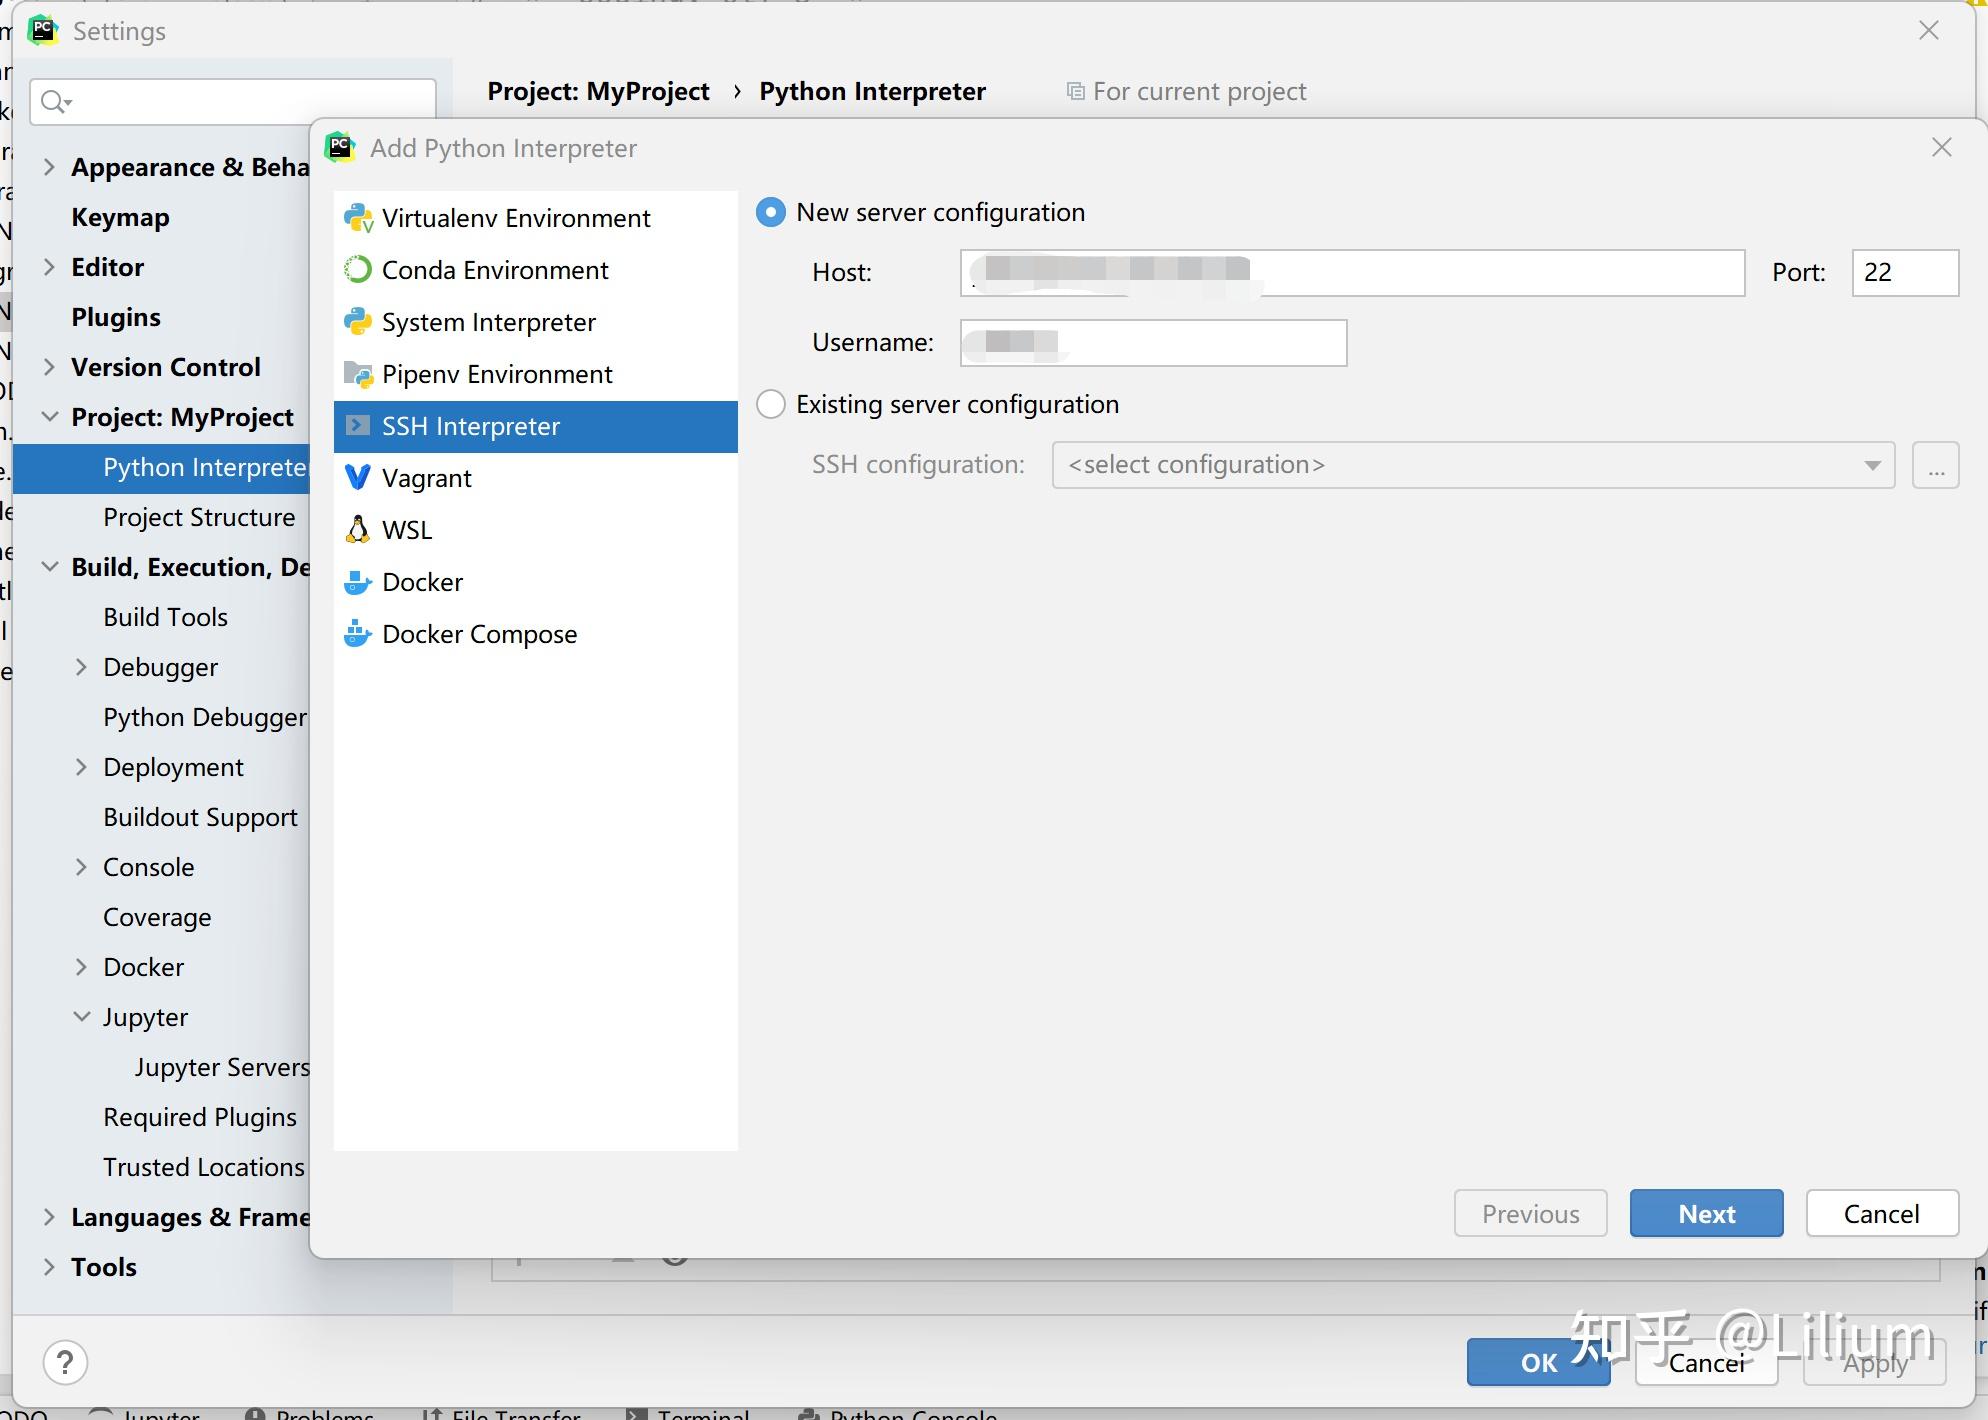Click the Vagrant V icon
This screenshot has width=1988, height=1420.
click(358, 478)
